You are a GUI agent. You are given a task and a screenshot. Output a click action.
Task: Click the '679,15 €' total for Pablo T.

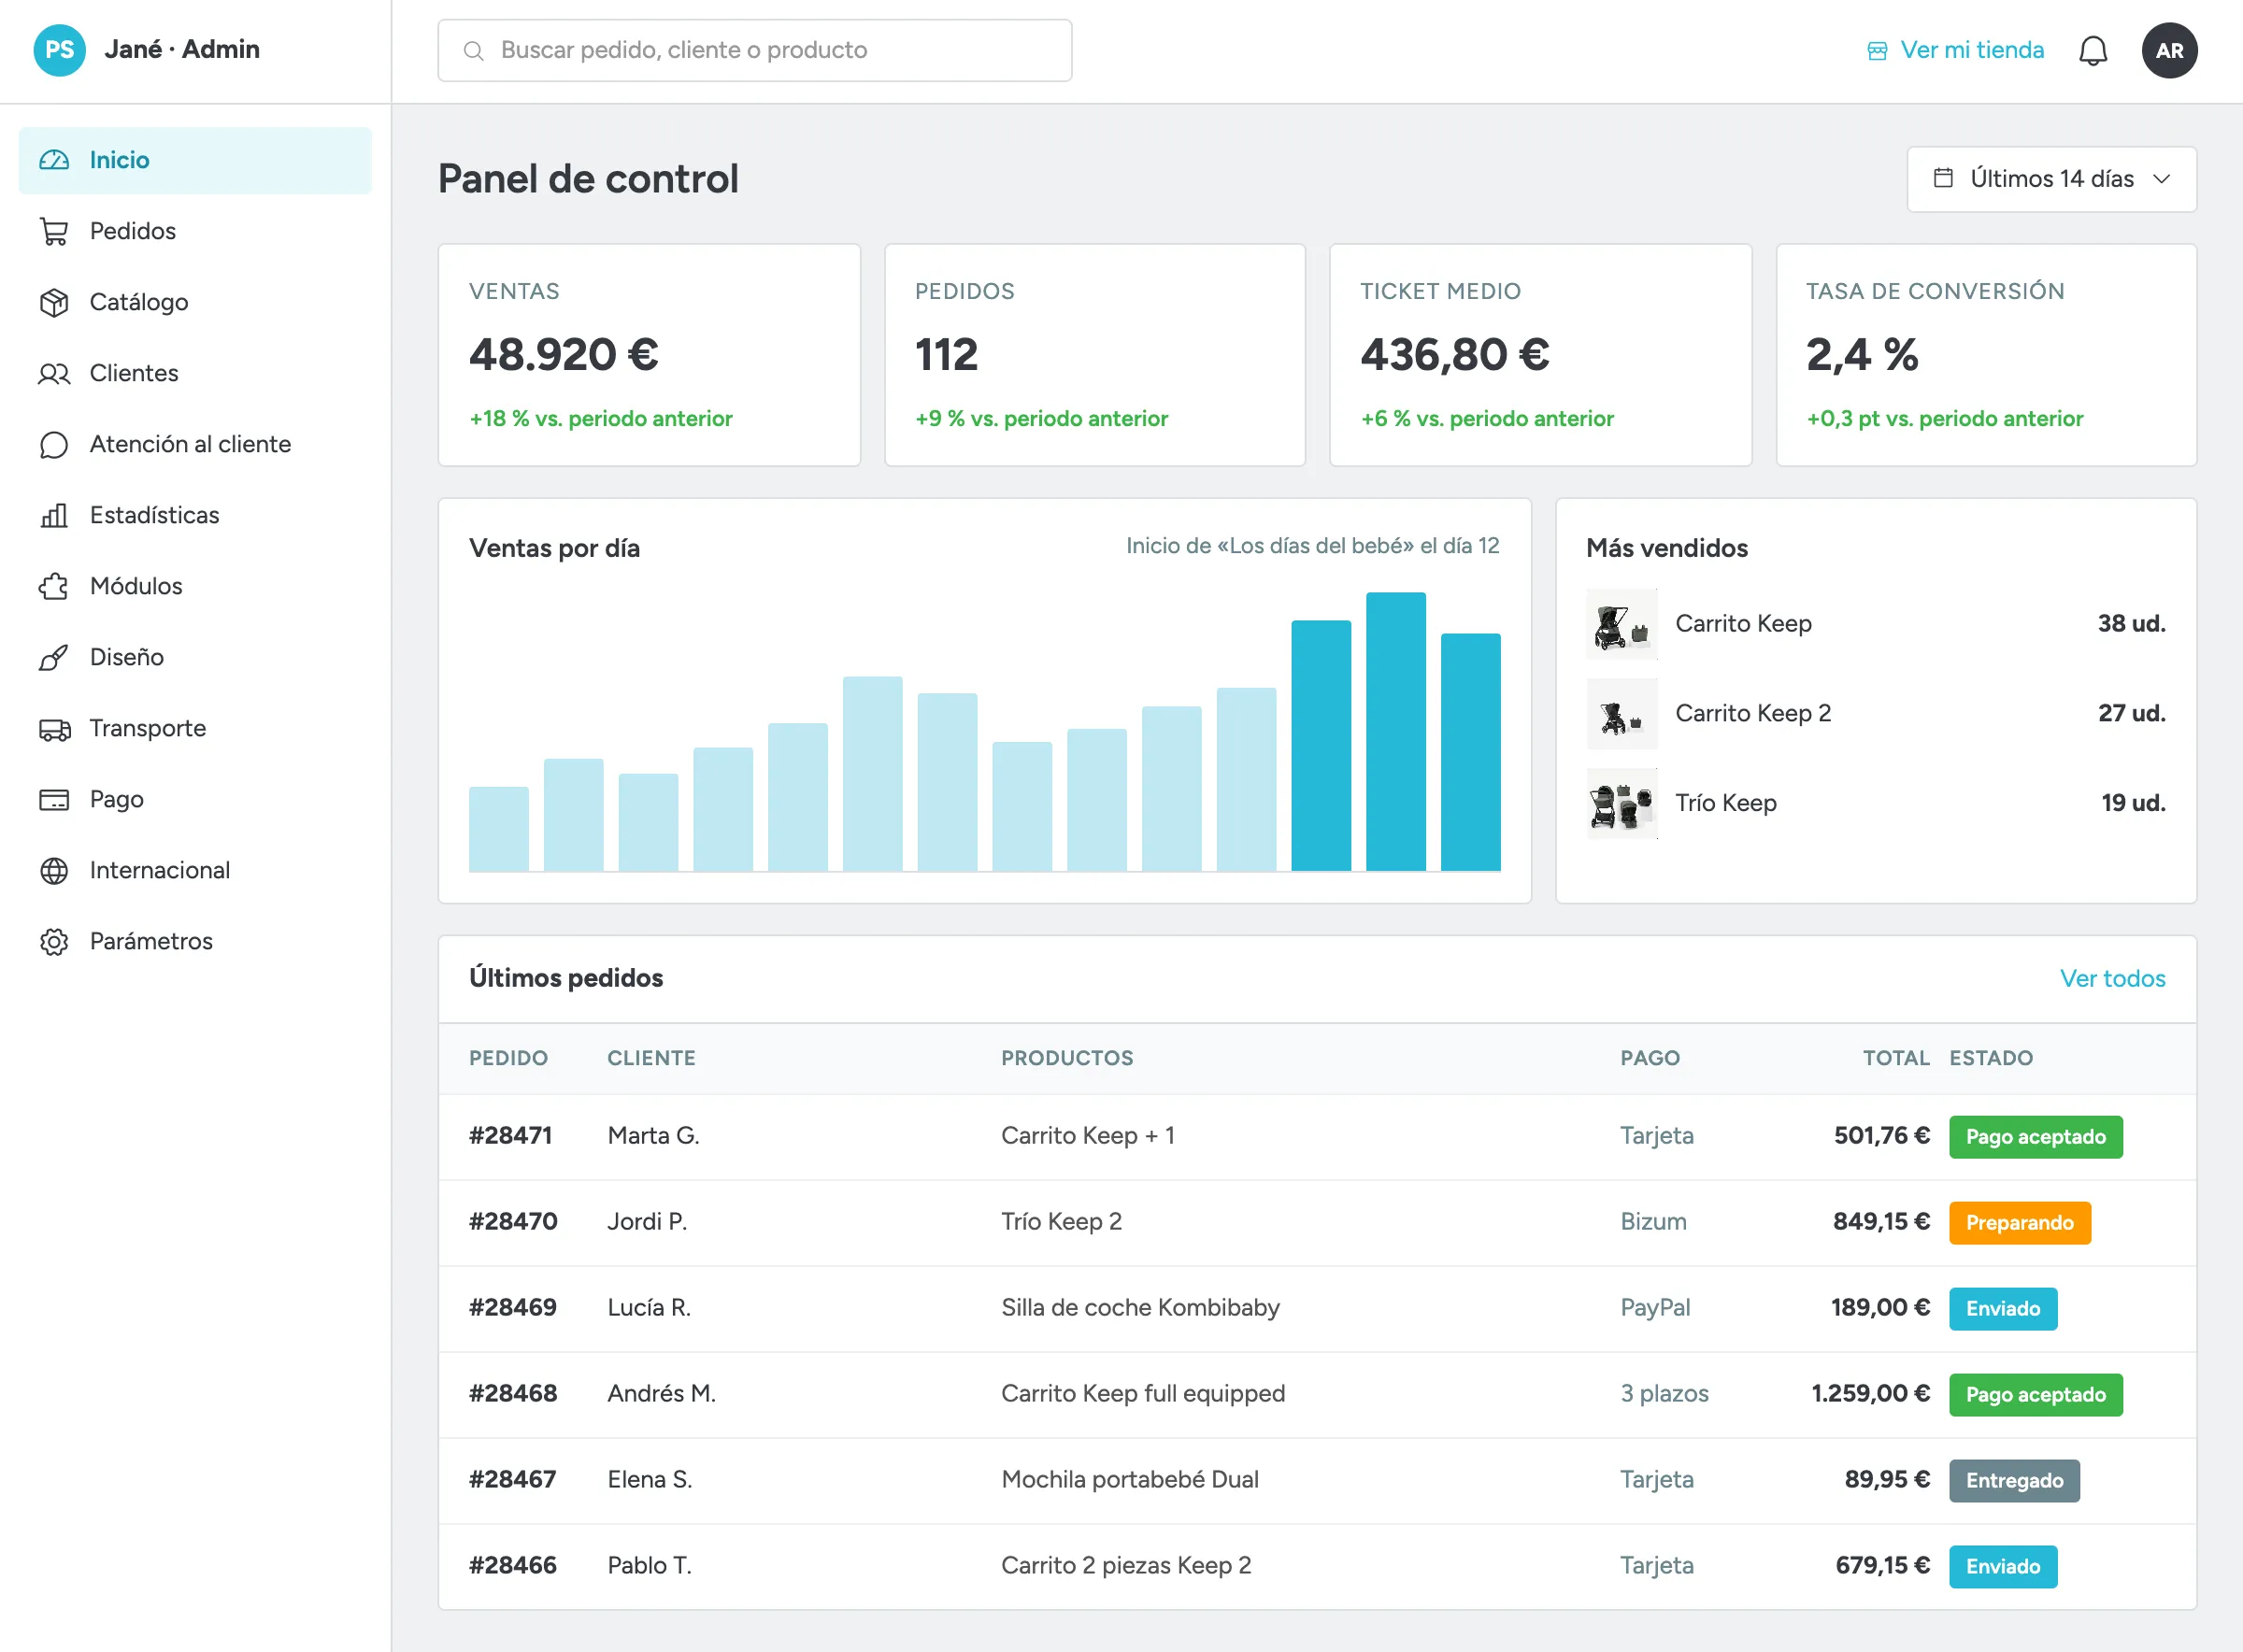pos(1882,1565)
